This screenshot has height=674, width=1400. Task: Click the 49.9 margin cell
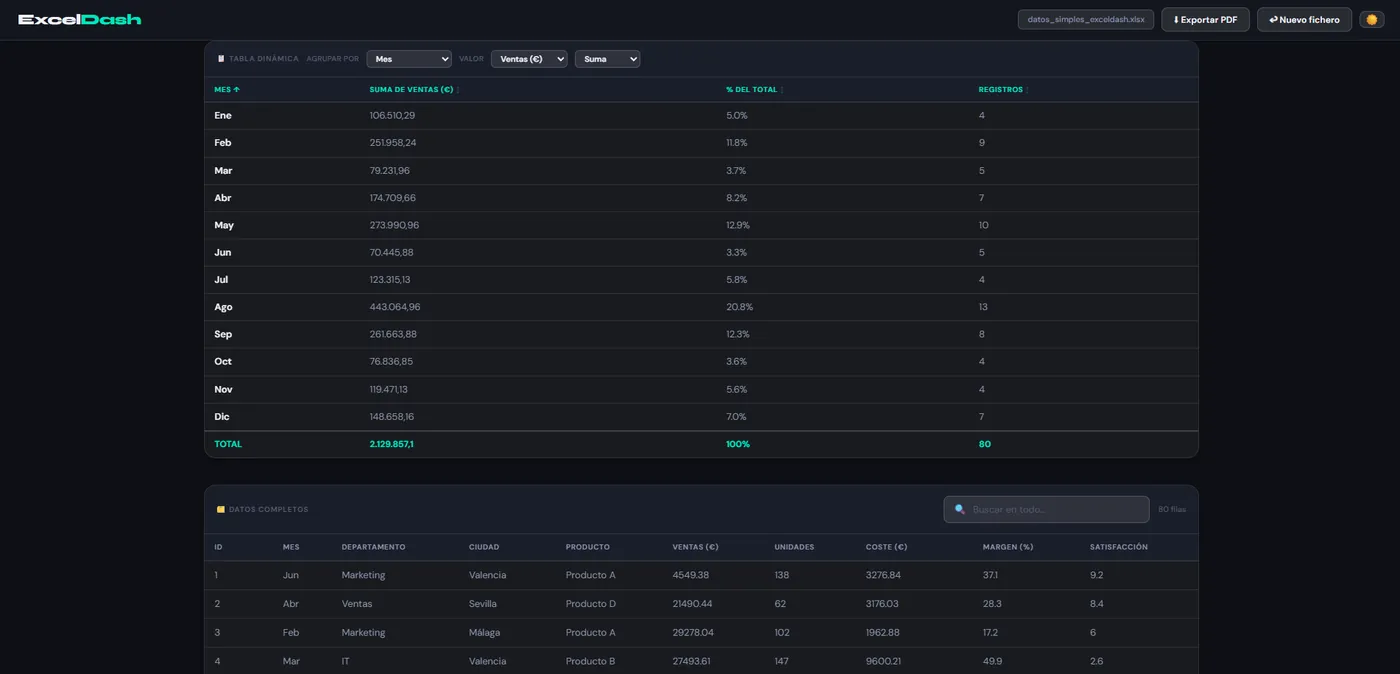[992, 661]
